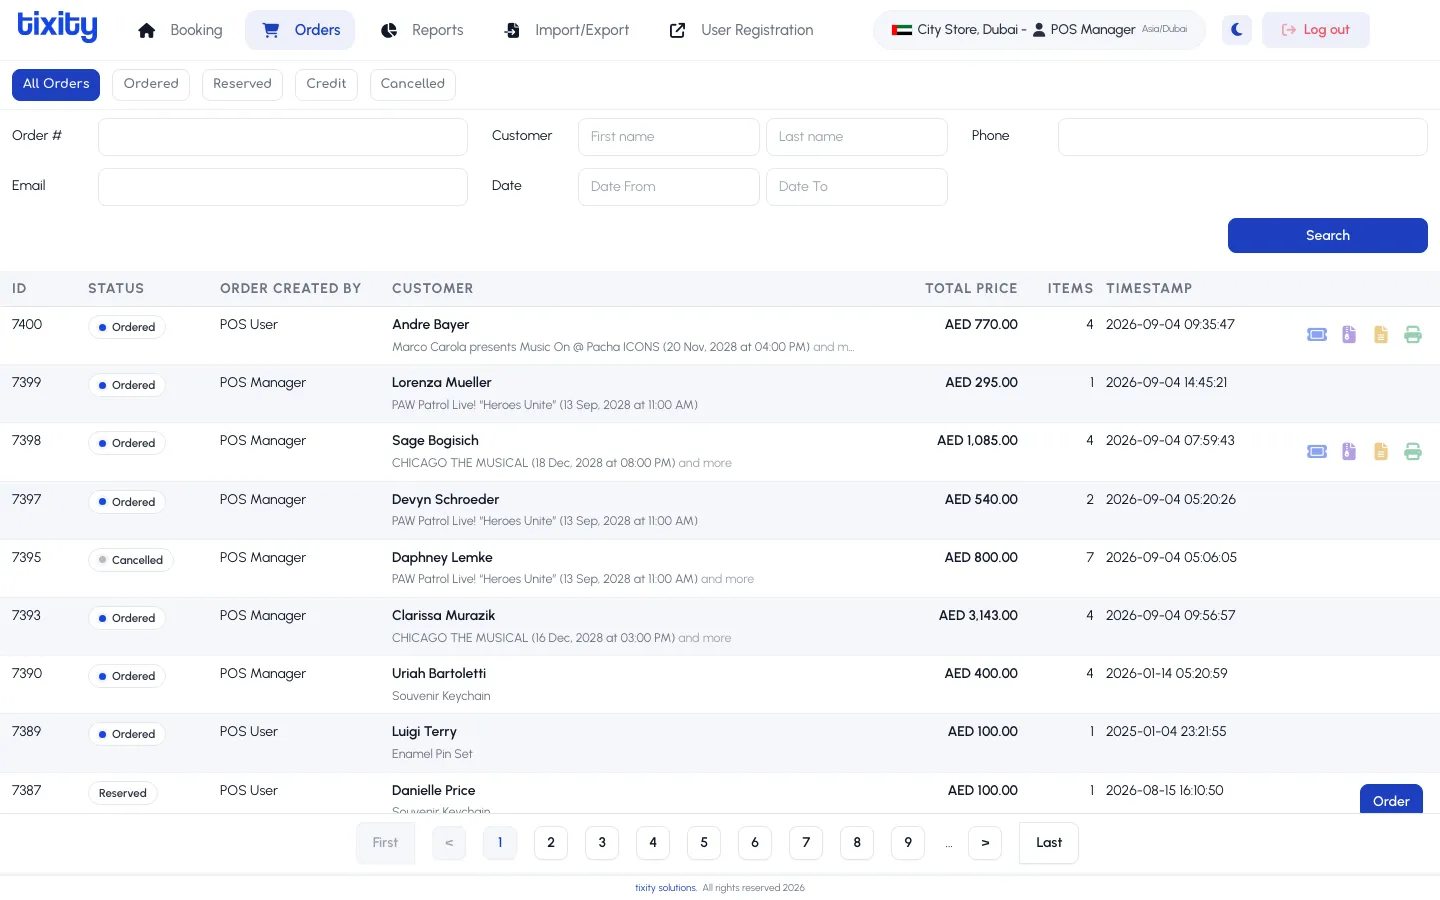Open yellow document icon for order 7398
The image size is (1440, 900).
[1381, 452]
